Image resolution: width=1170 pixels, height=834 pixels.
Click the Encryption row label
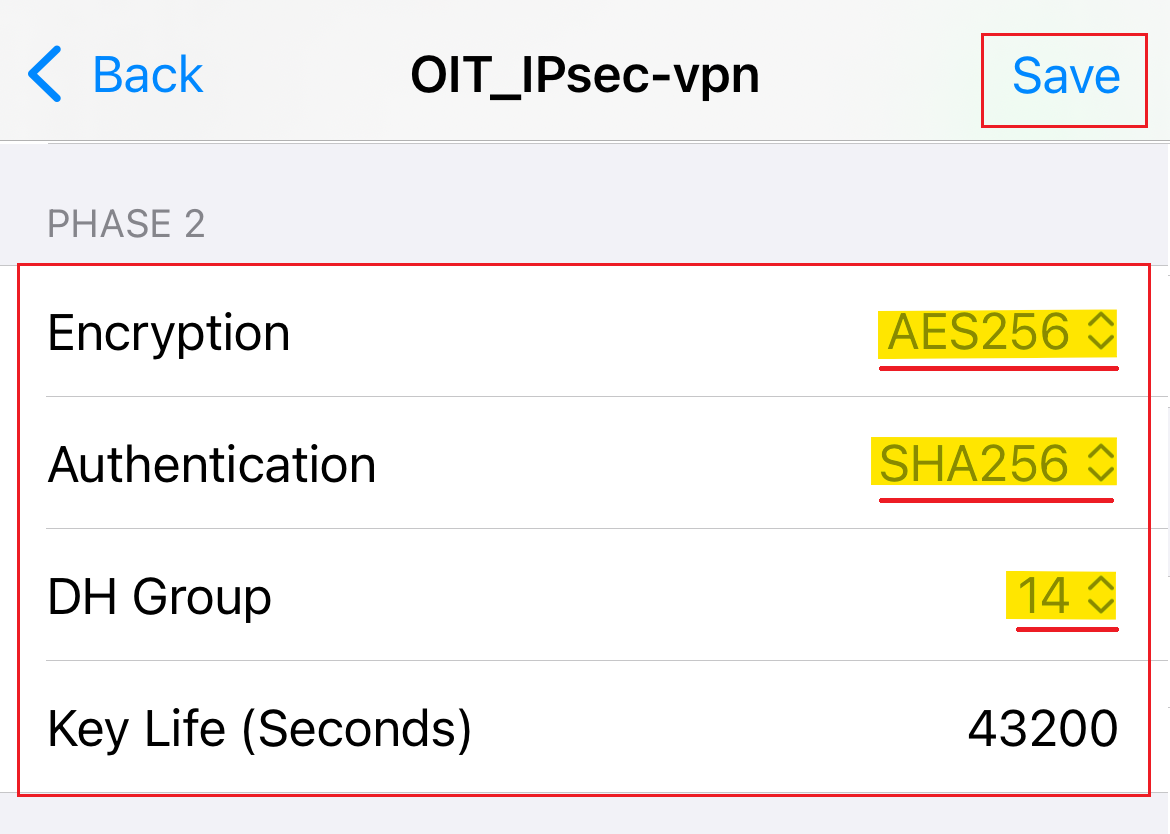point(169,333)
